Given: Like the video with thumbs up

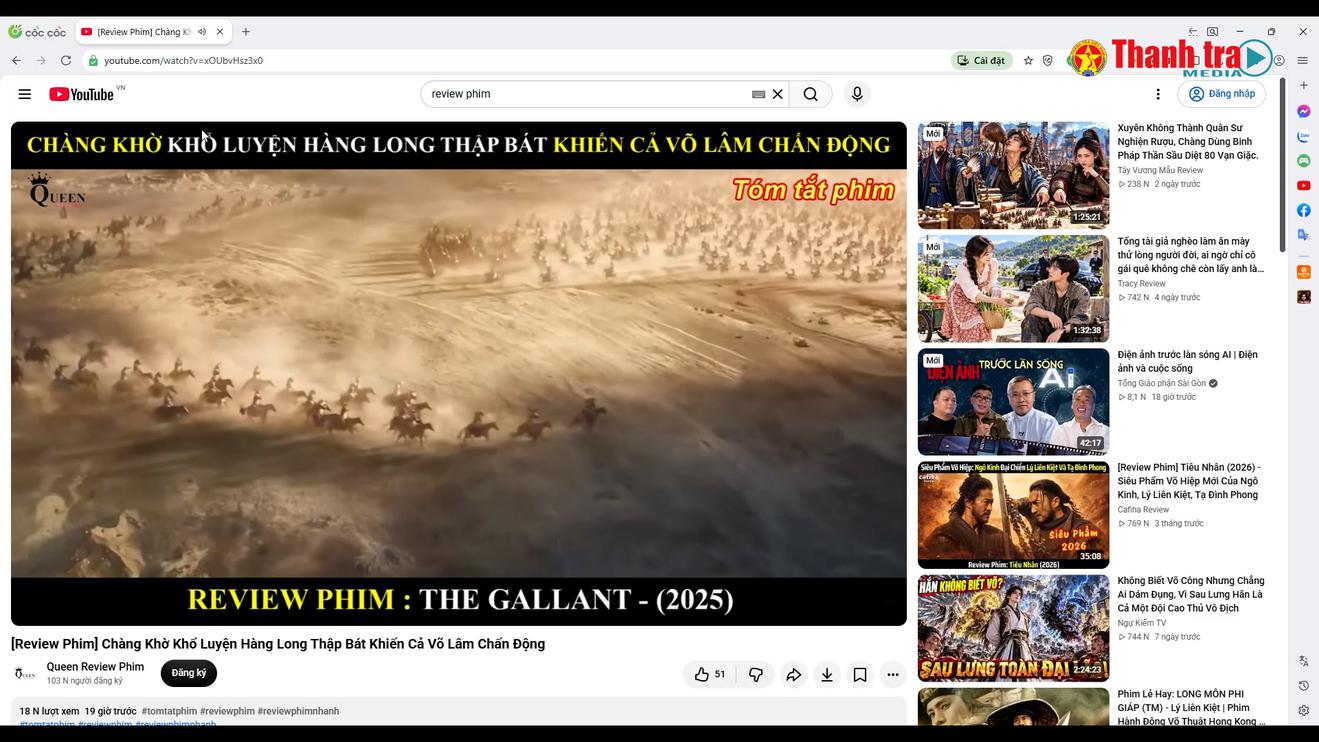Looking at the screenshot, I should pyautogui.click(x=710, y=675).
